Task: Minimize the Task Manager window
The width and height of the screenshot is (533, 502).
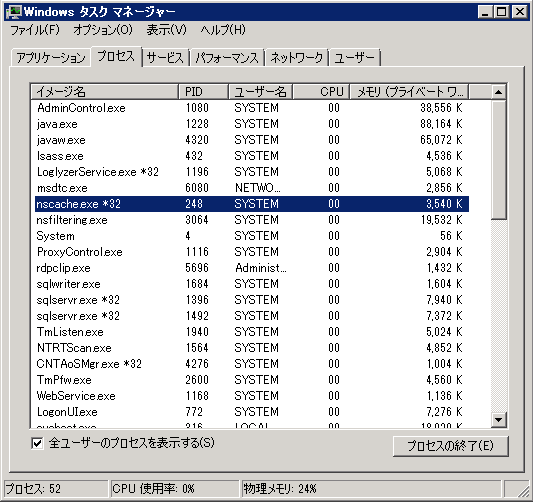Action: [x=485, y=12]
